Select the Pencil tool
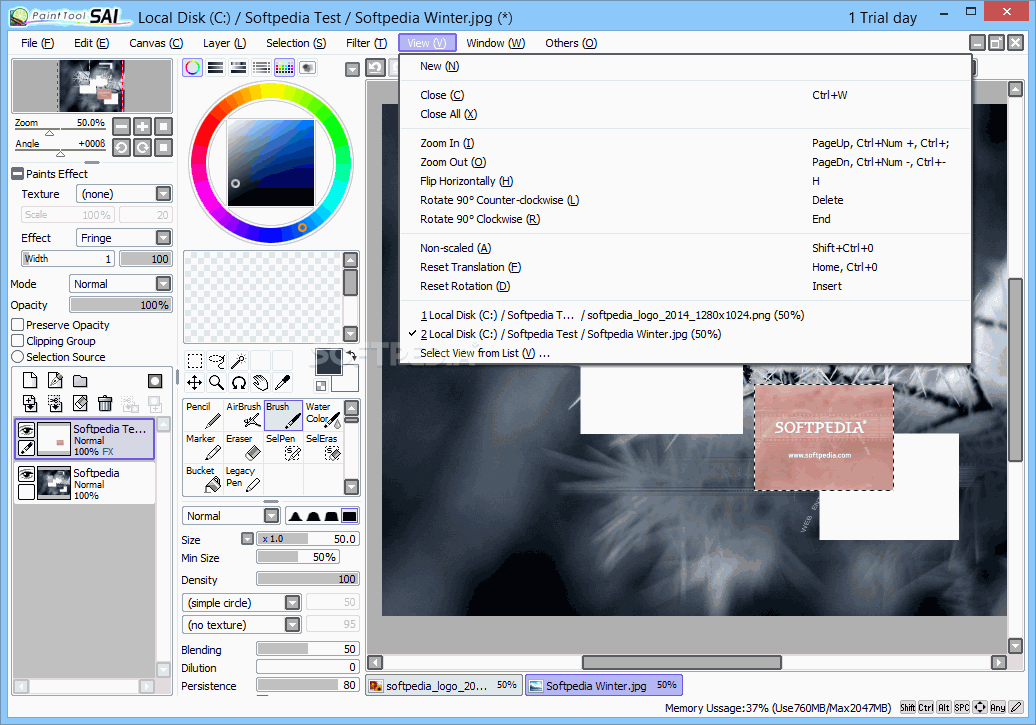Image resolution: width=1036 pixels, height=725 pixels. click(x=204, y=415)
